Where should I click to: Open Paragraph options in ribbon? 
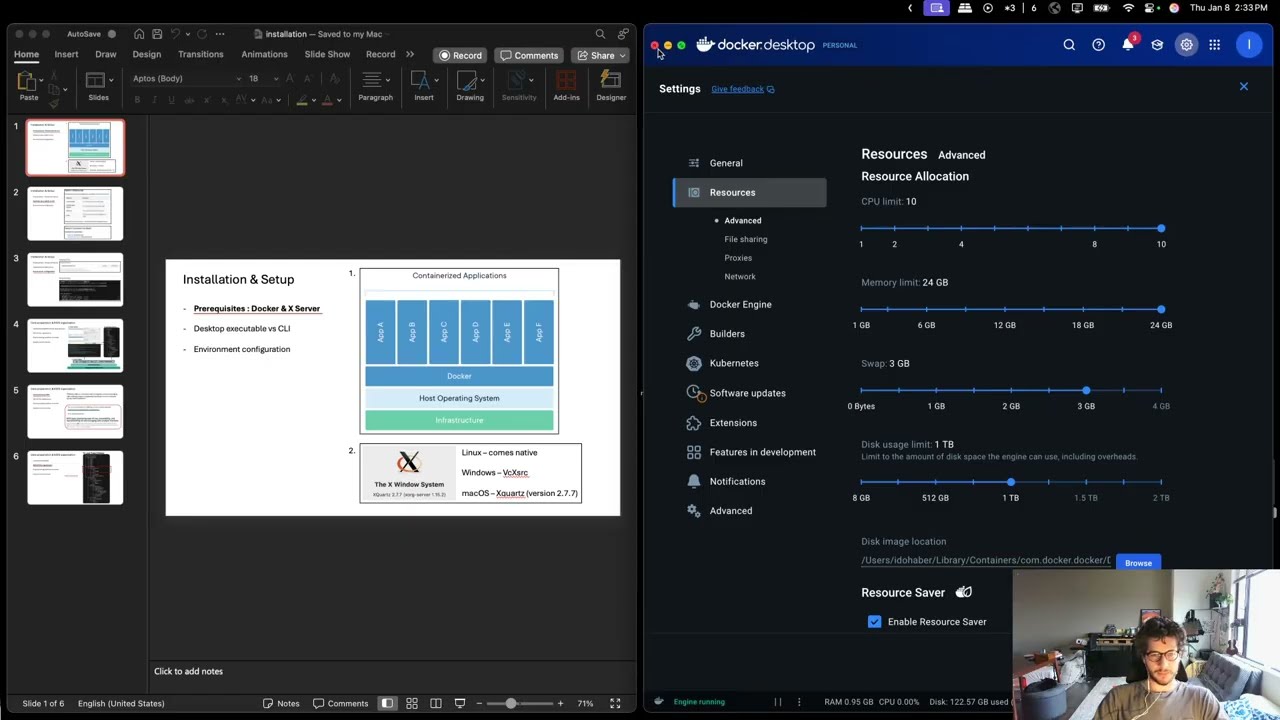[x=375, y=85]
